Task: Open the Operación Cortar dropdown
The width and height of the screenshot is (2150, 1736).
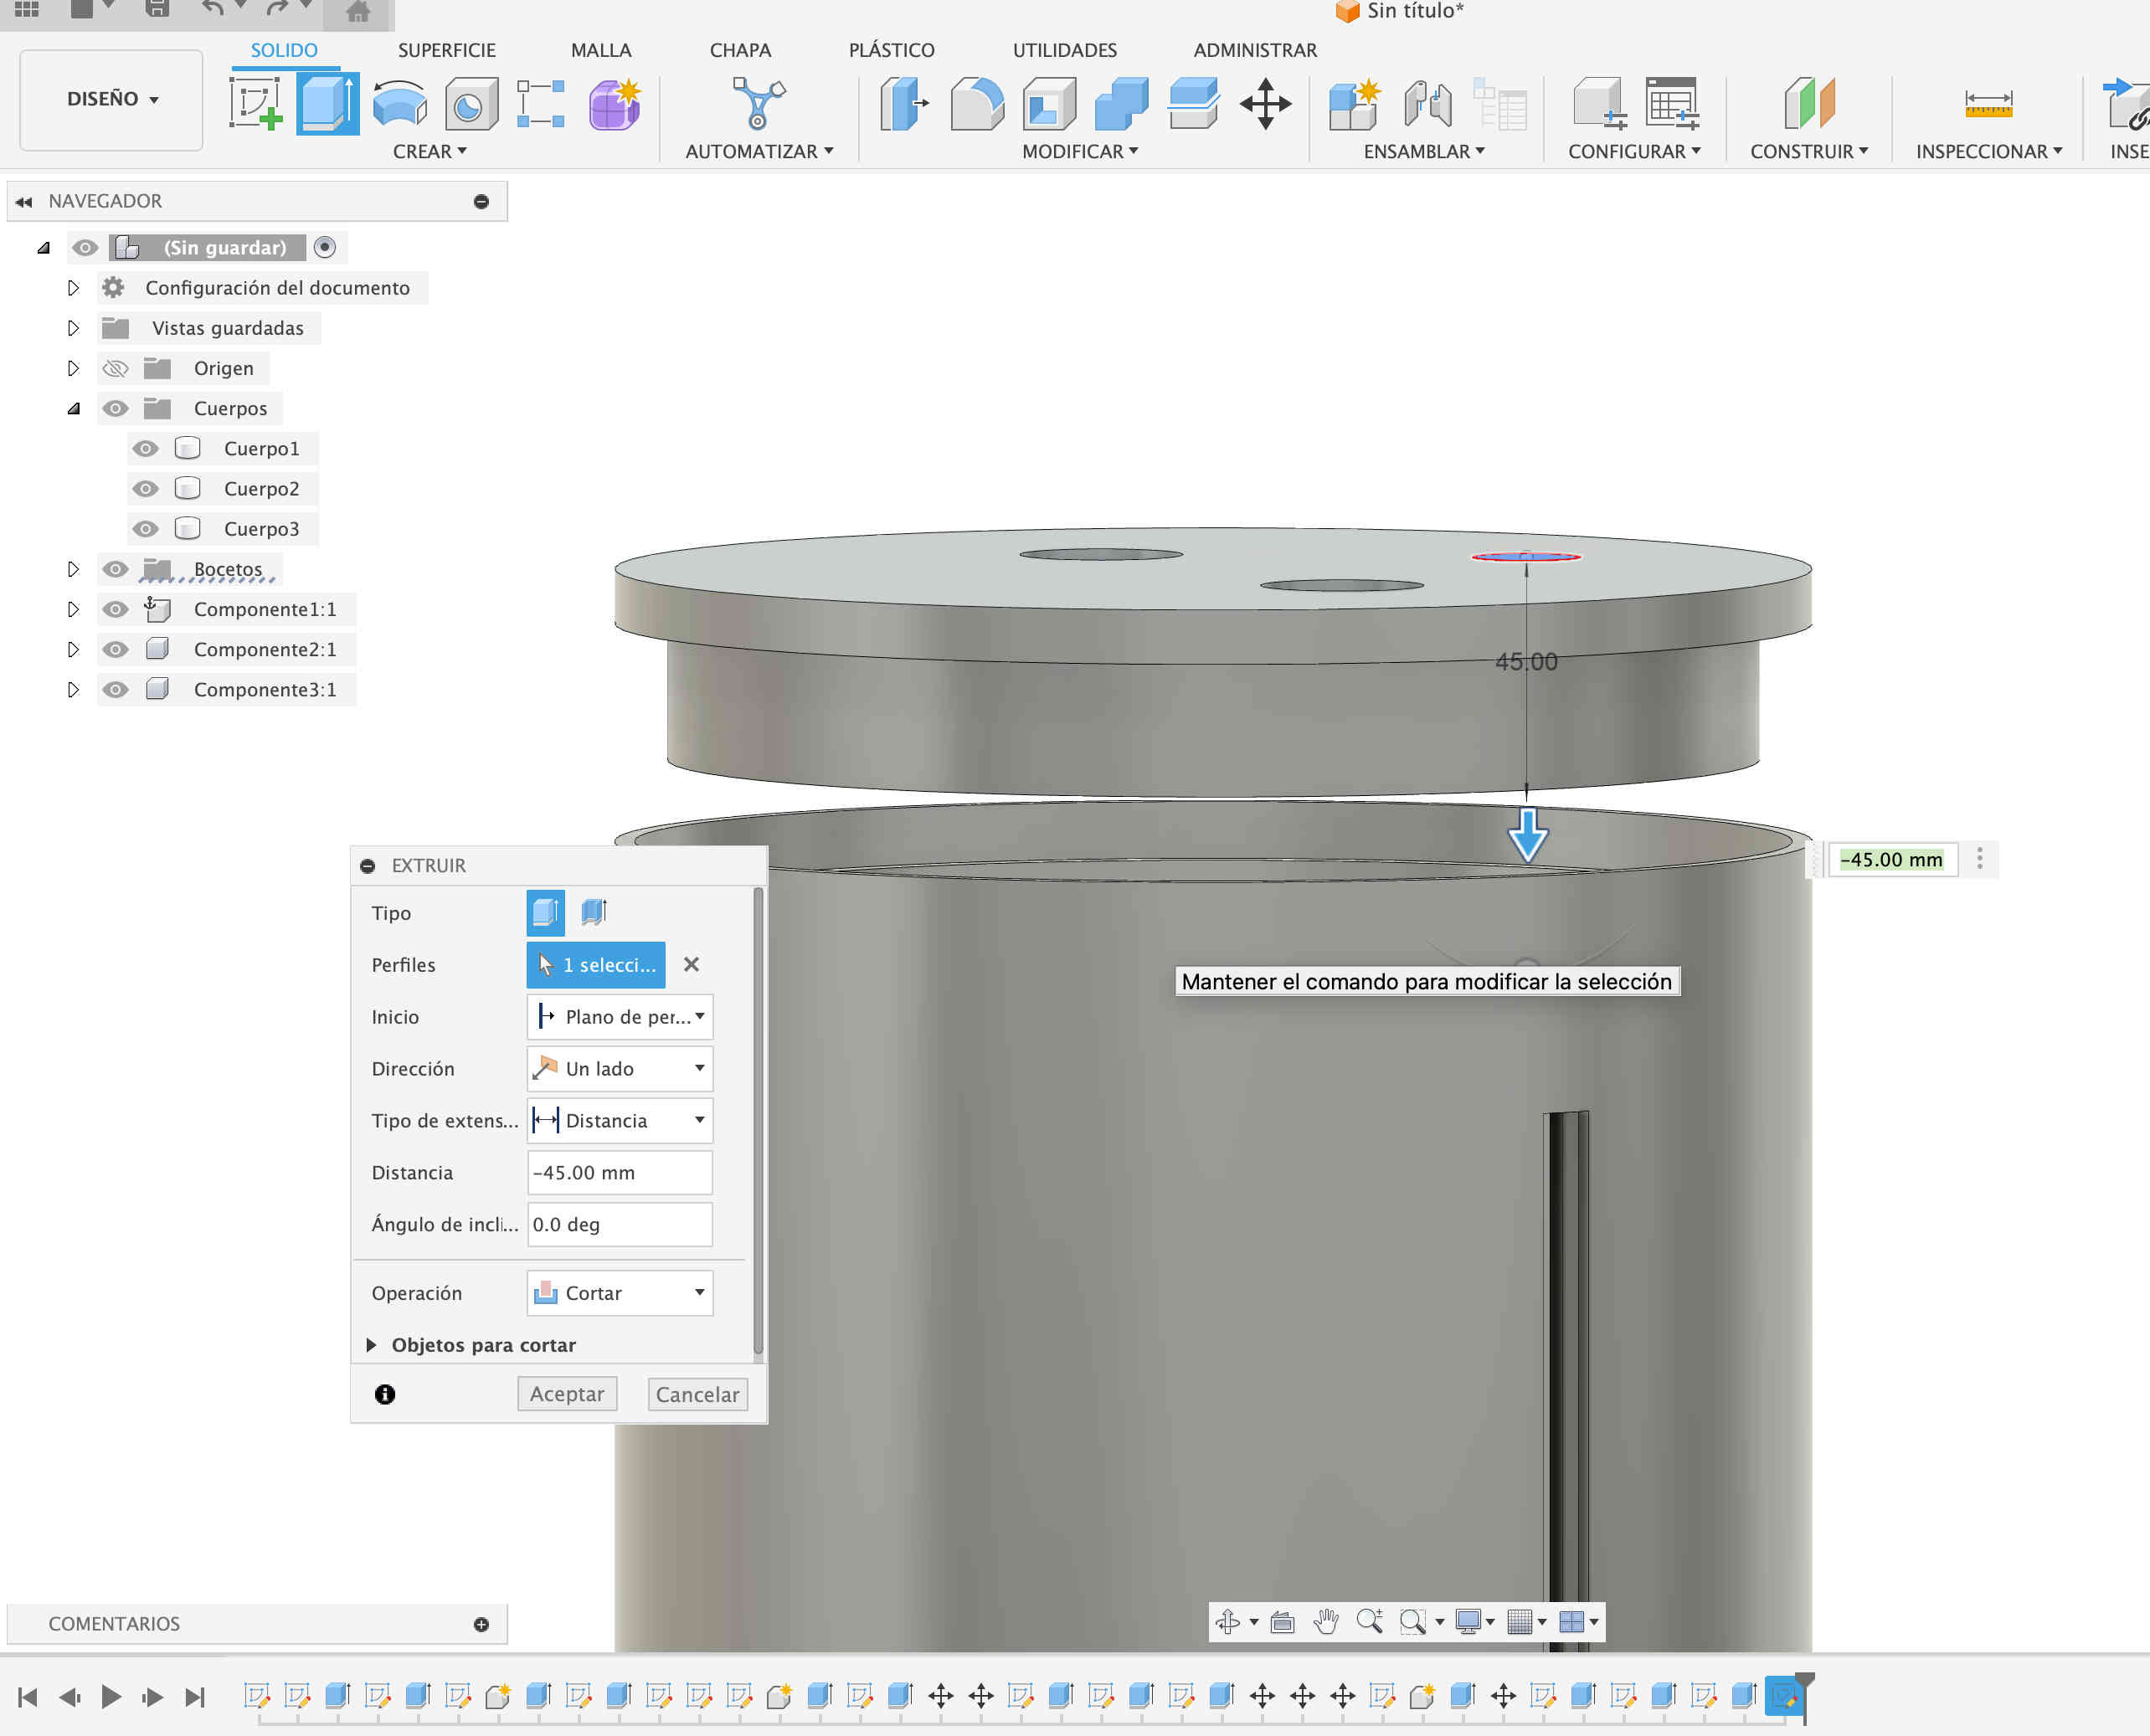Action: 619,1293
